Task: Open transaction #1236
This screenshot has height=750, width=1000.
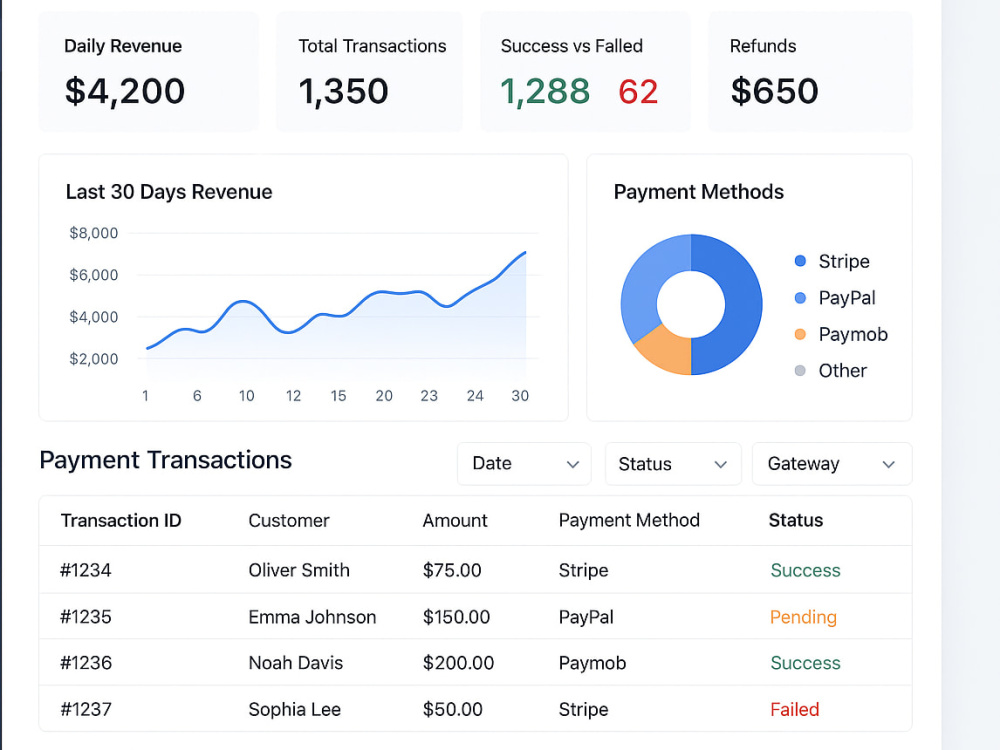Action: tap(85, 663)
